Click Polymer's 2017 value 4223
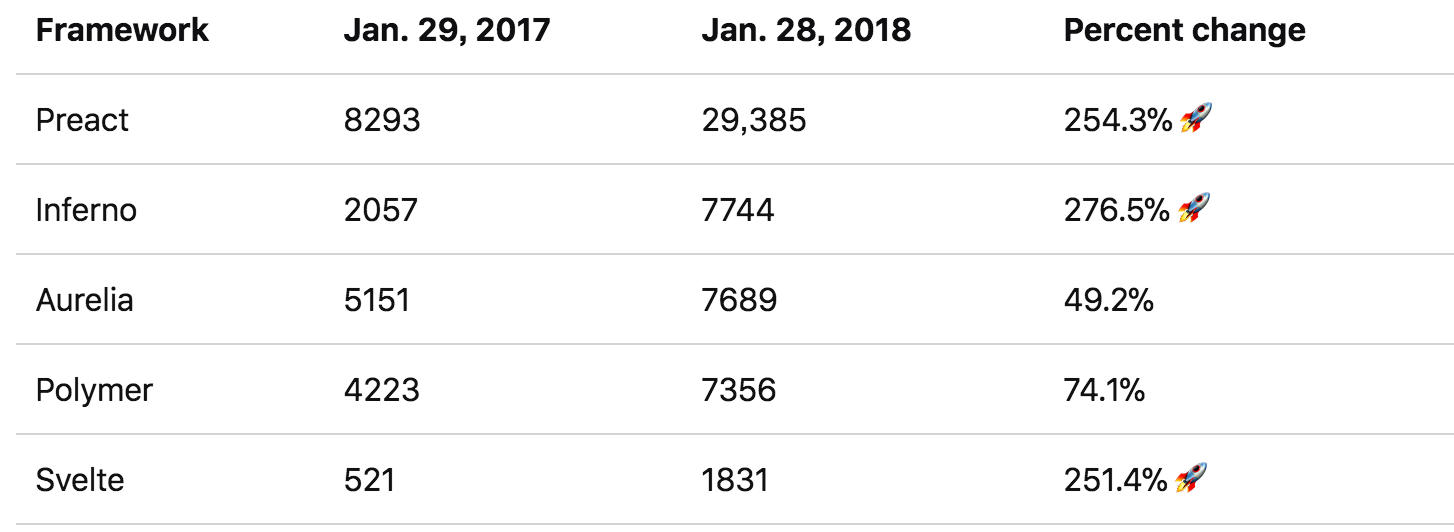The height and width of the screenshot is (532, 1454). [381, 390]
